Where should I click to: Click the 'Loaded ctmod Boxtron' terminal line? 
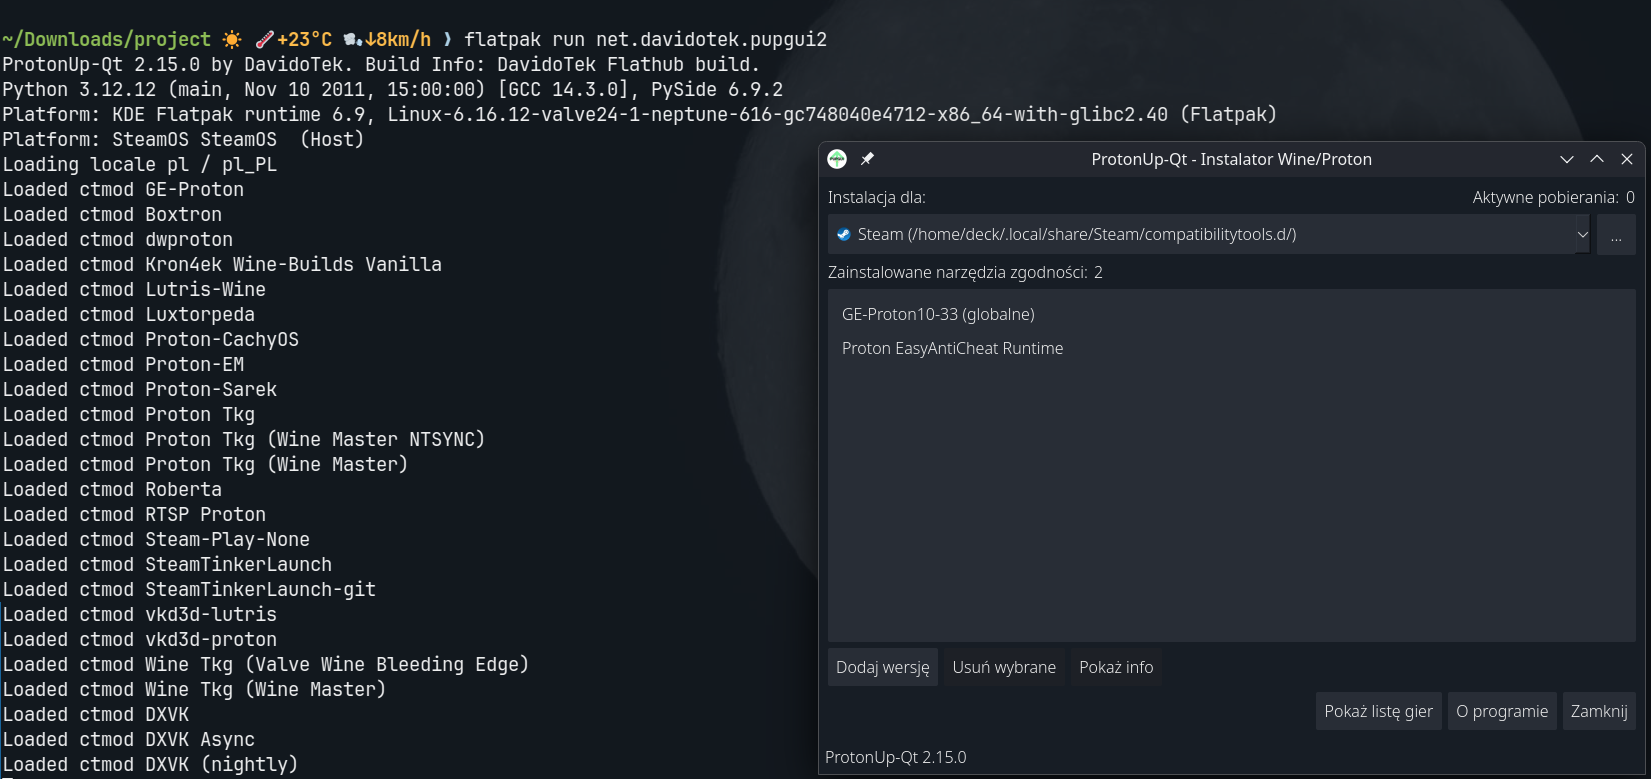(112, 215)
